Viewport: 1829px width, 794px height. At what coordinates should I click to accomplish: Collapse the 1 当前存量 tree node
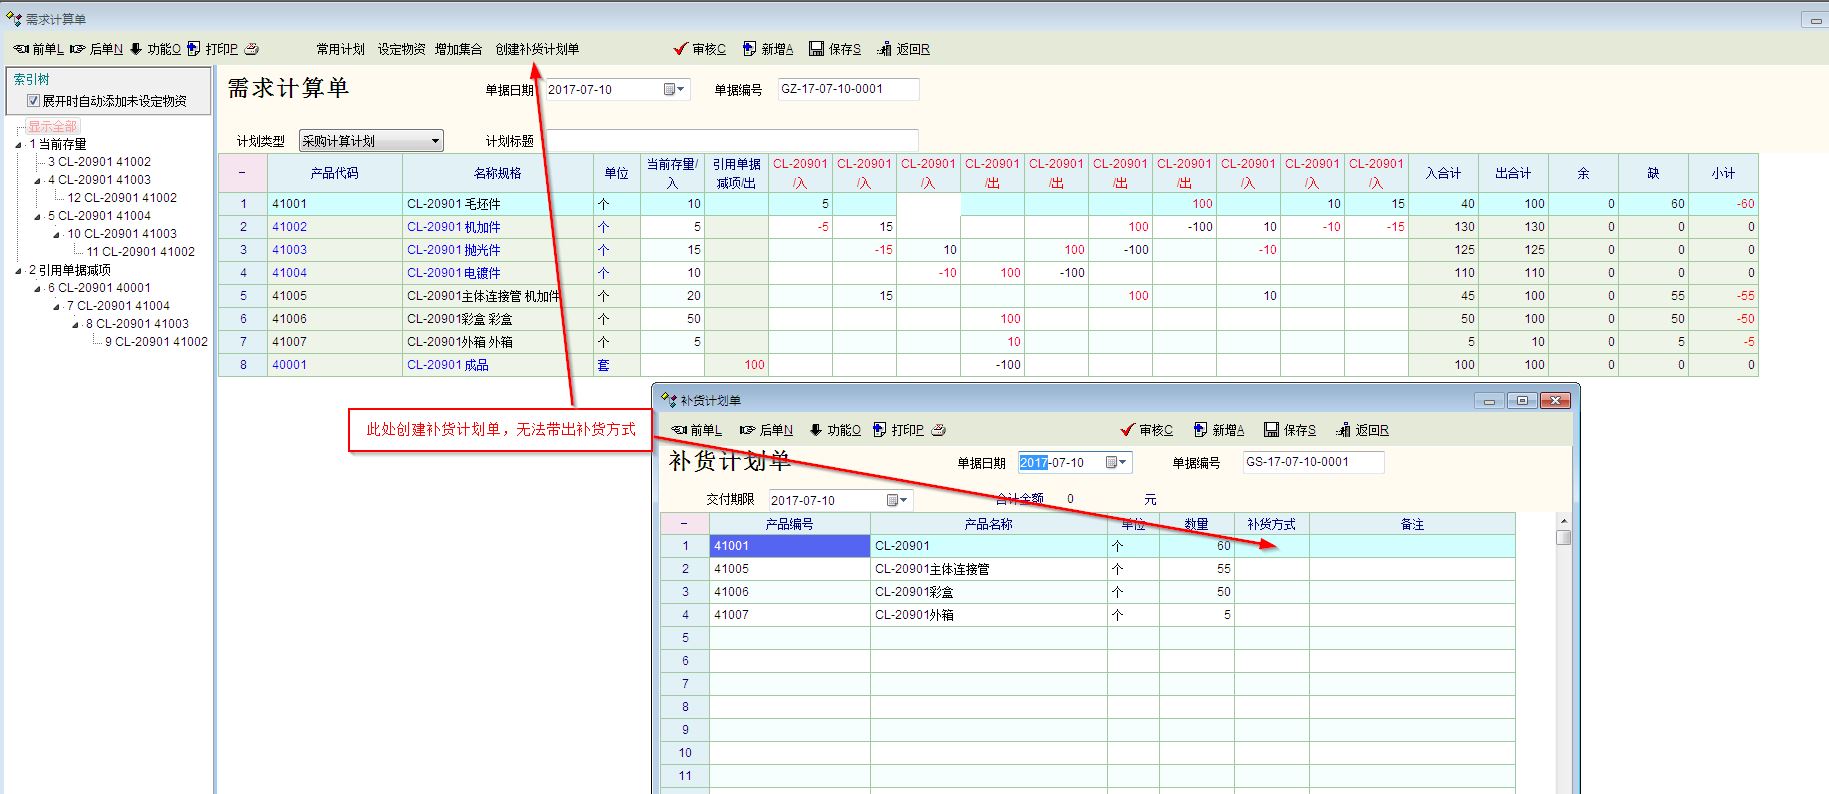pyautogui.click(x=19, y=145)
